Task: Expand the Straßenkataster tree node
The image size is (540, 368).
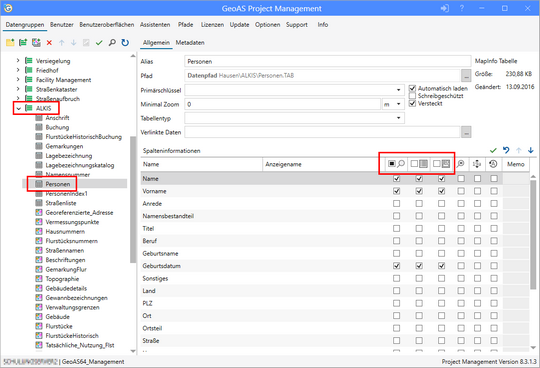Action: [x=18, y=89]
